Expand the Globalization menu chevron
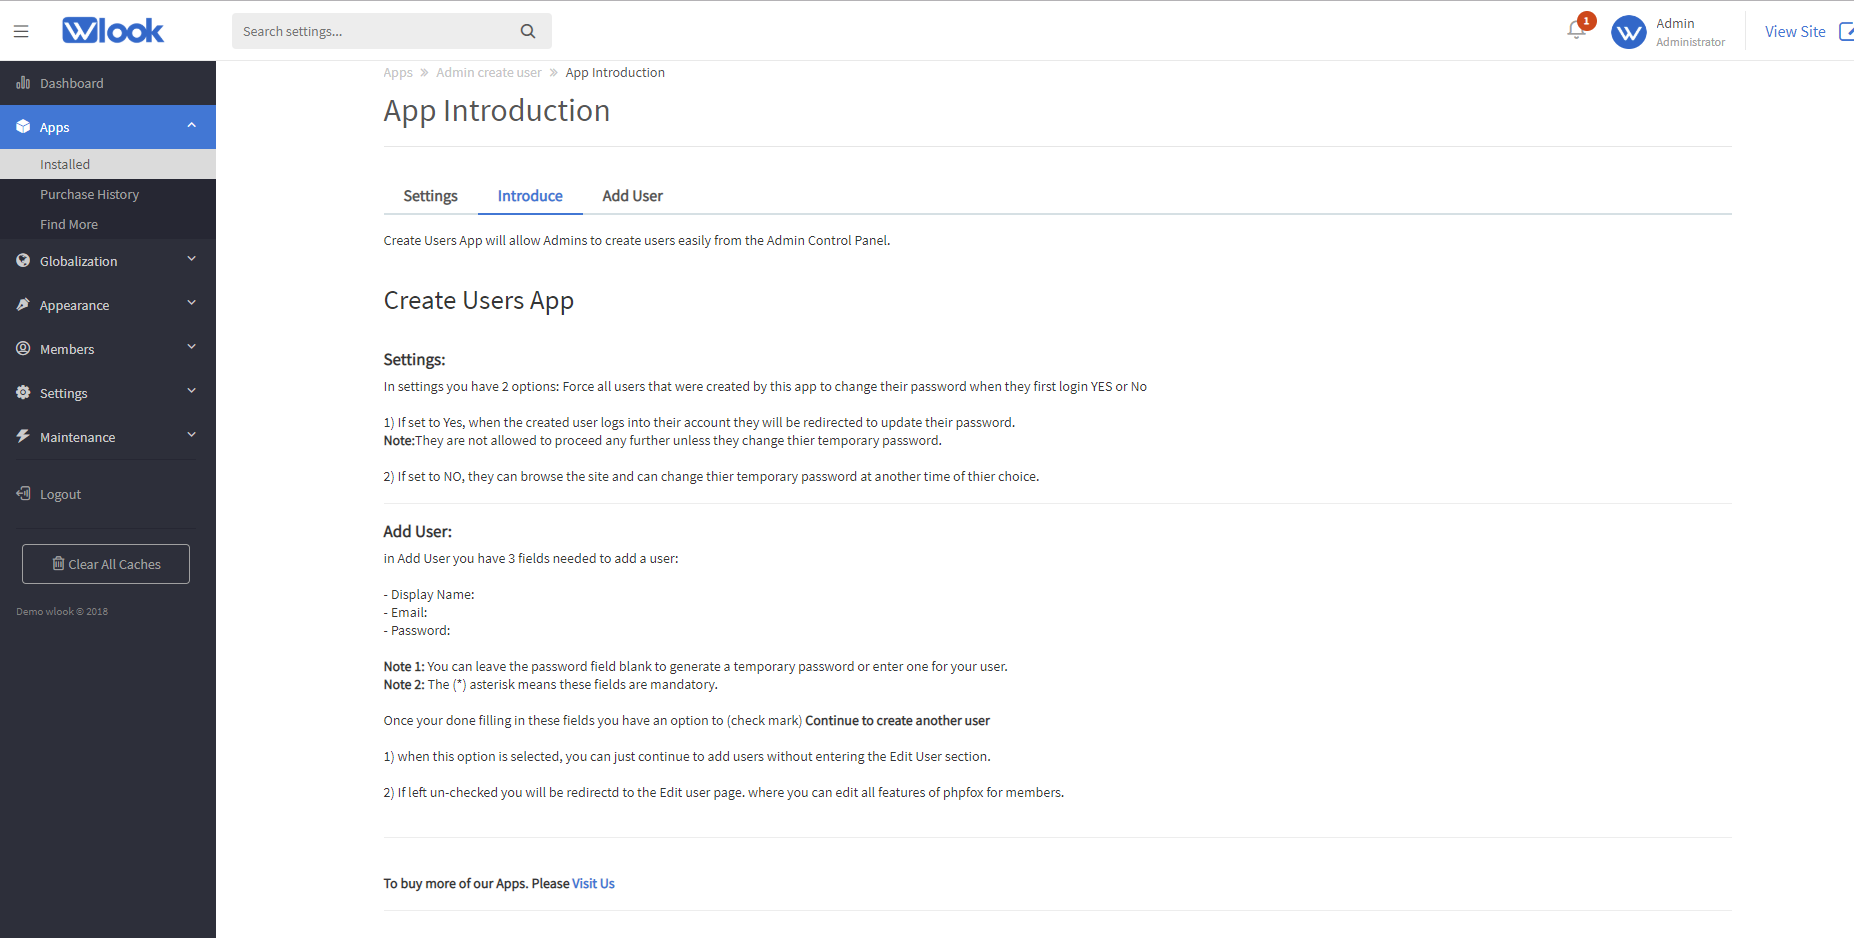Screen dimensions: 1854x938 pyautogui.click(x=192, y=260)
